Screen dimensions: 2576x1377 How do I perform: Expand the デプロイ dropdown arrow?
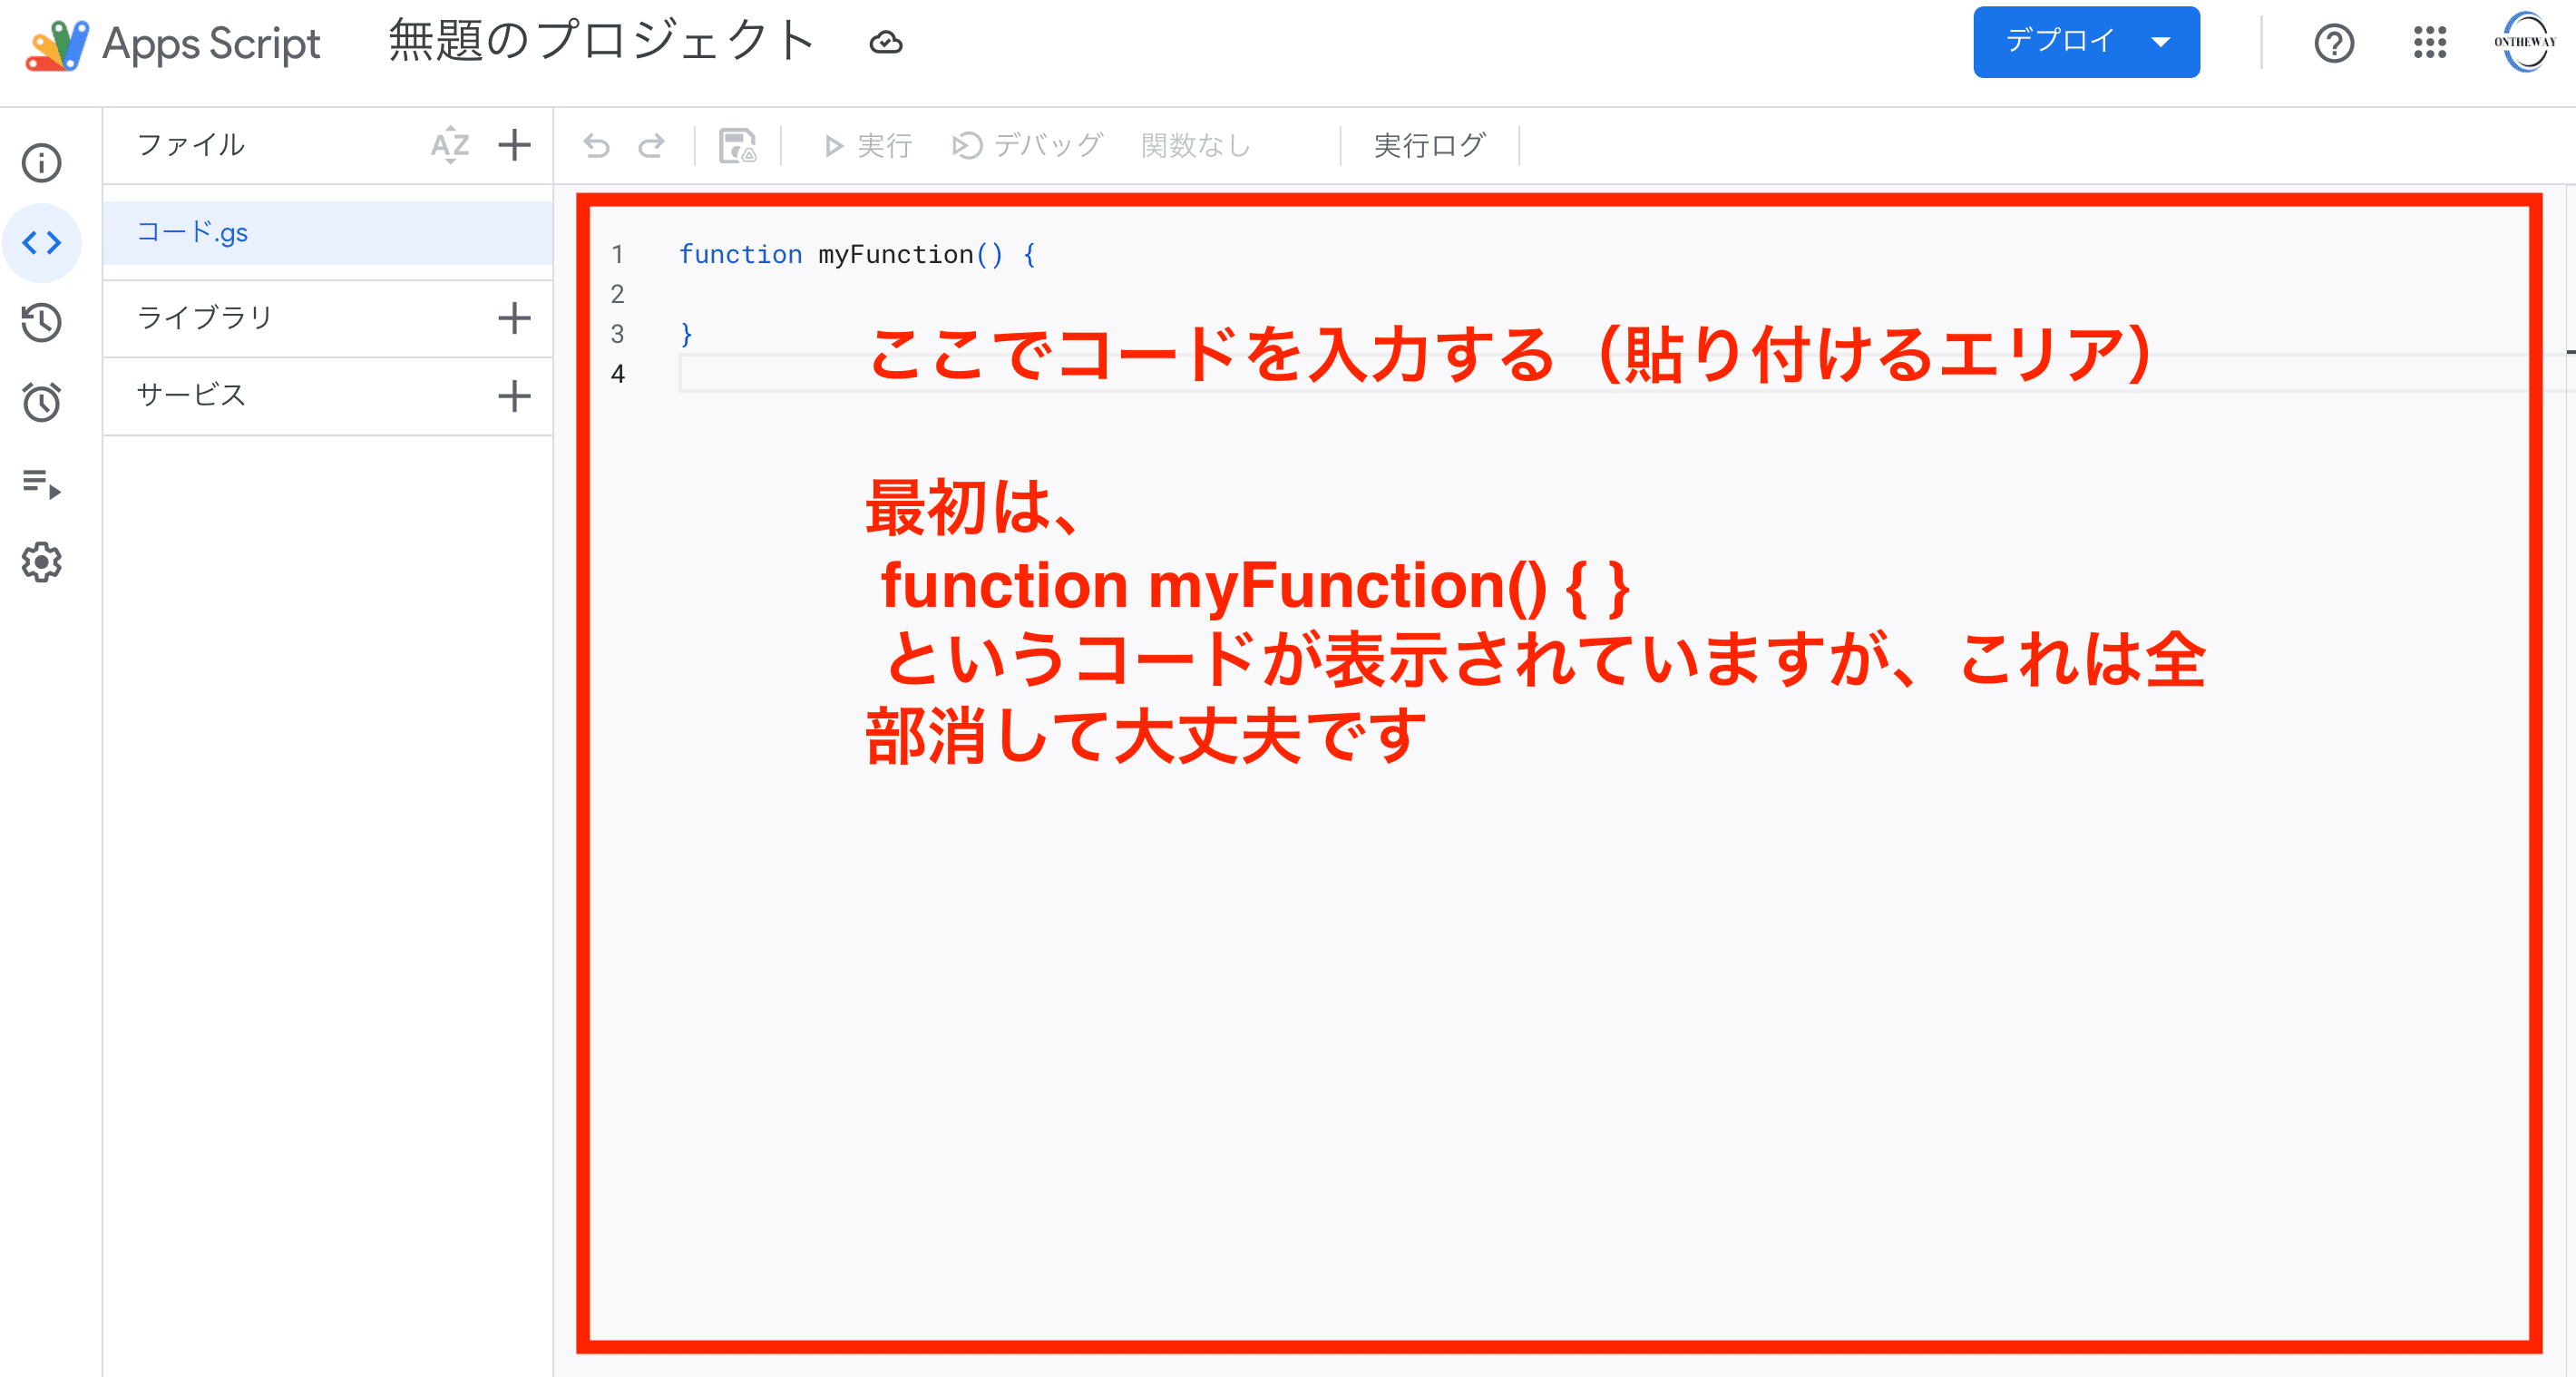pyautogui.click(x=2161, y=42)
